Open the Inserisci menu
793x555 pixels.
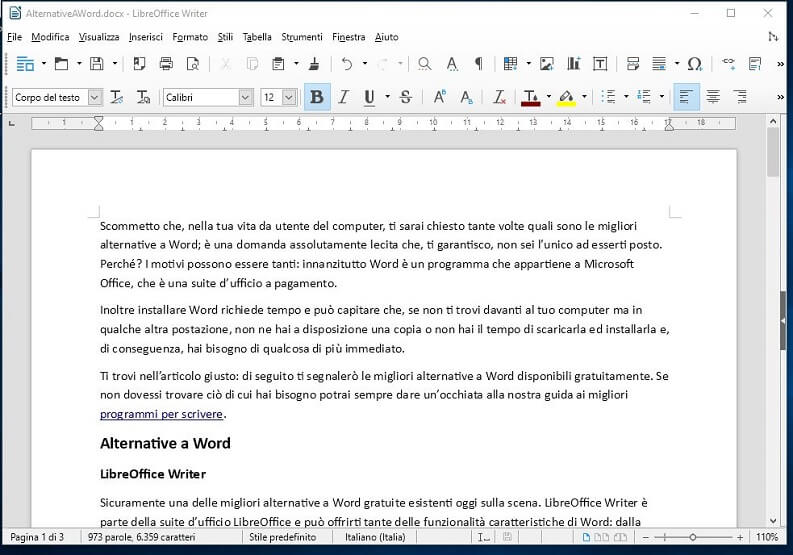[146, 37]
